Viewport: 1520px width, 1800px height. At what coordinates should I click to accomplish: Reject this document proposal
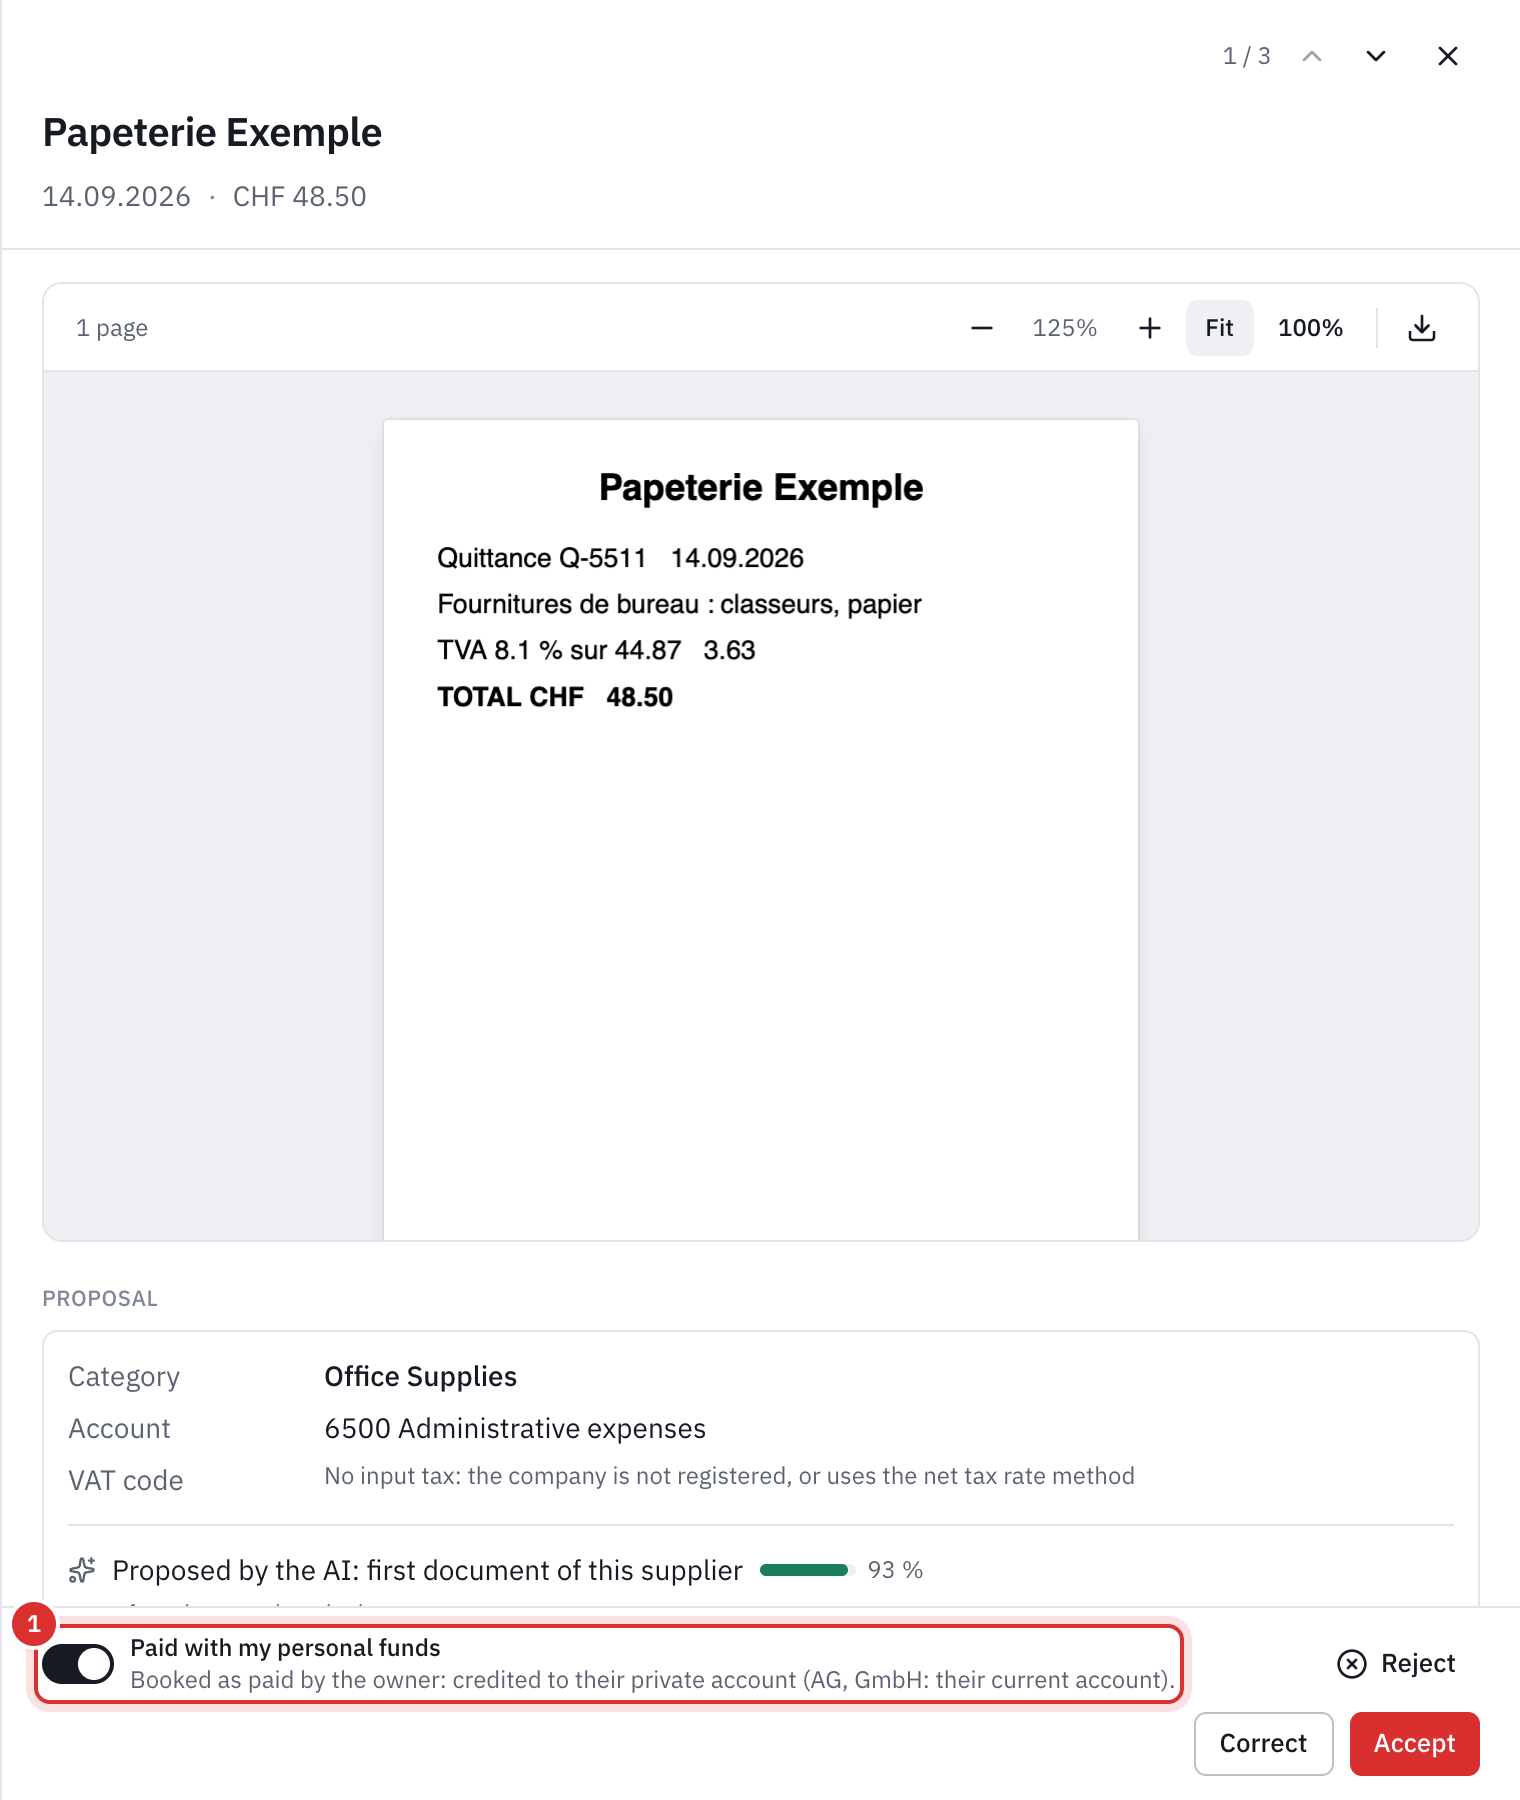1396,1663
